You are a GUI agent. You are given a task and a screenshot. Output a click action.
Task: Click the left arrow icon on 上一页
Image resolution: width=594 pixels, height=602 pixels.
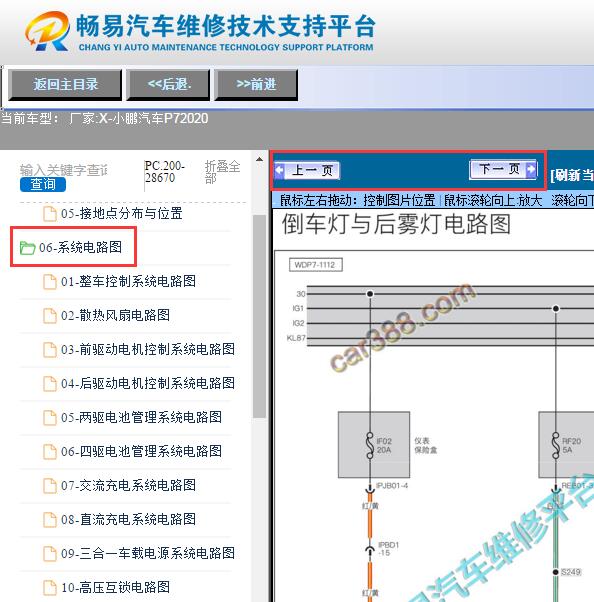[280, 170]
